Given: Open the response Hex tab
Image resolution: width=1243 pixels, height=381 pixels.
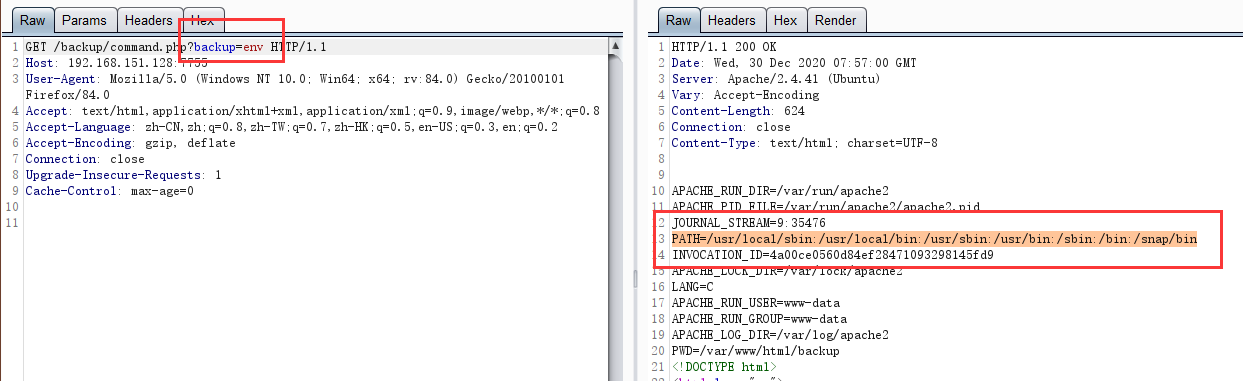Looking at the screenshot, I should [x=786, y=20].
